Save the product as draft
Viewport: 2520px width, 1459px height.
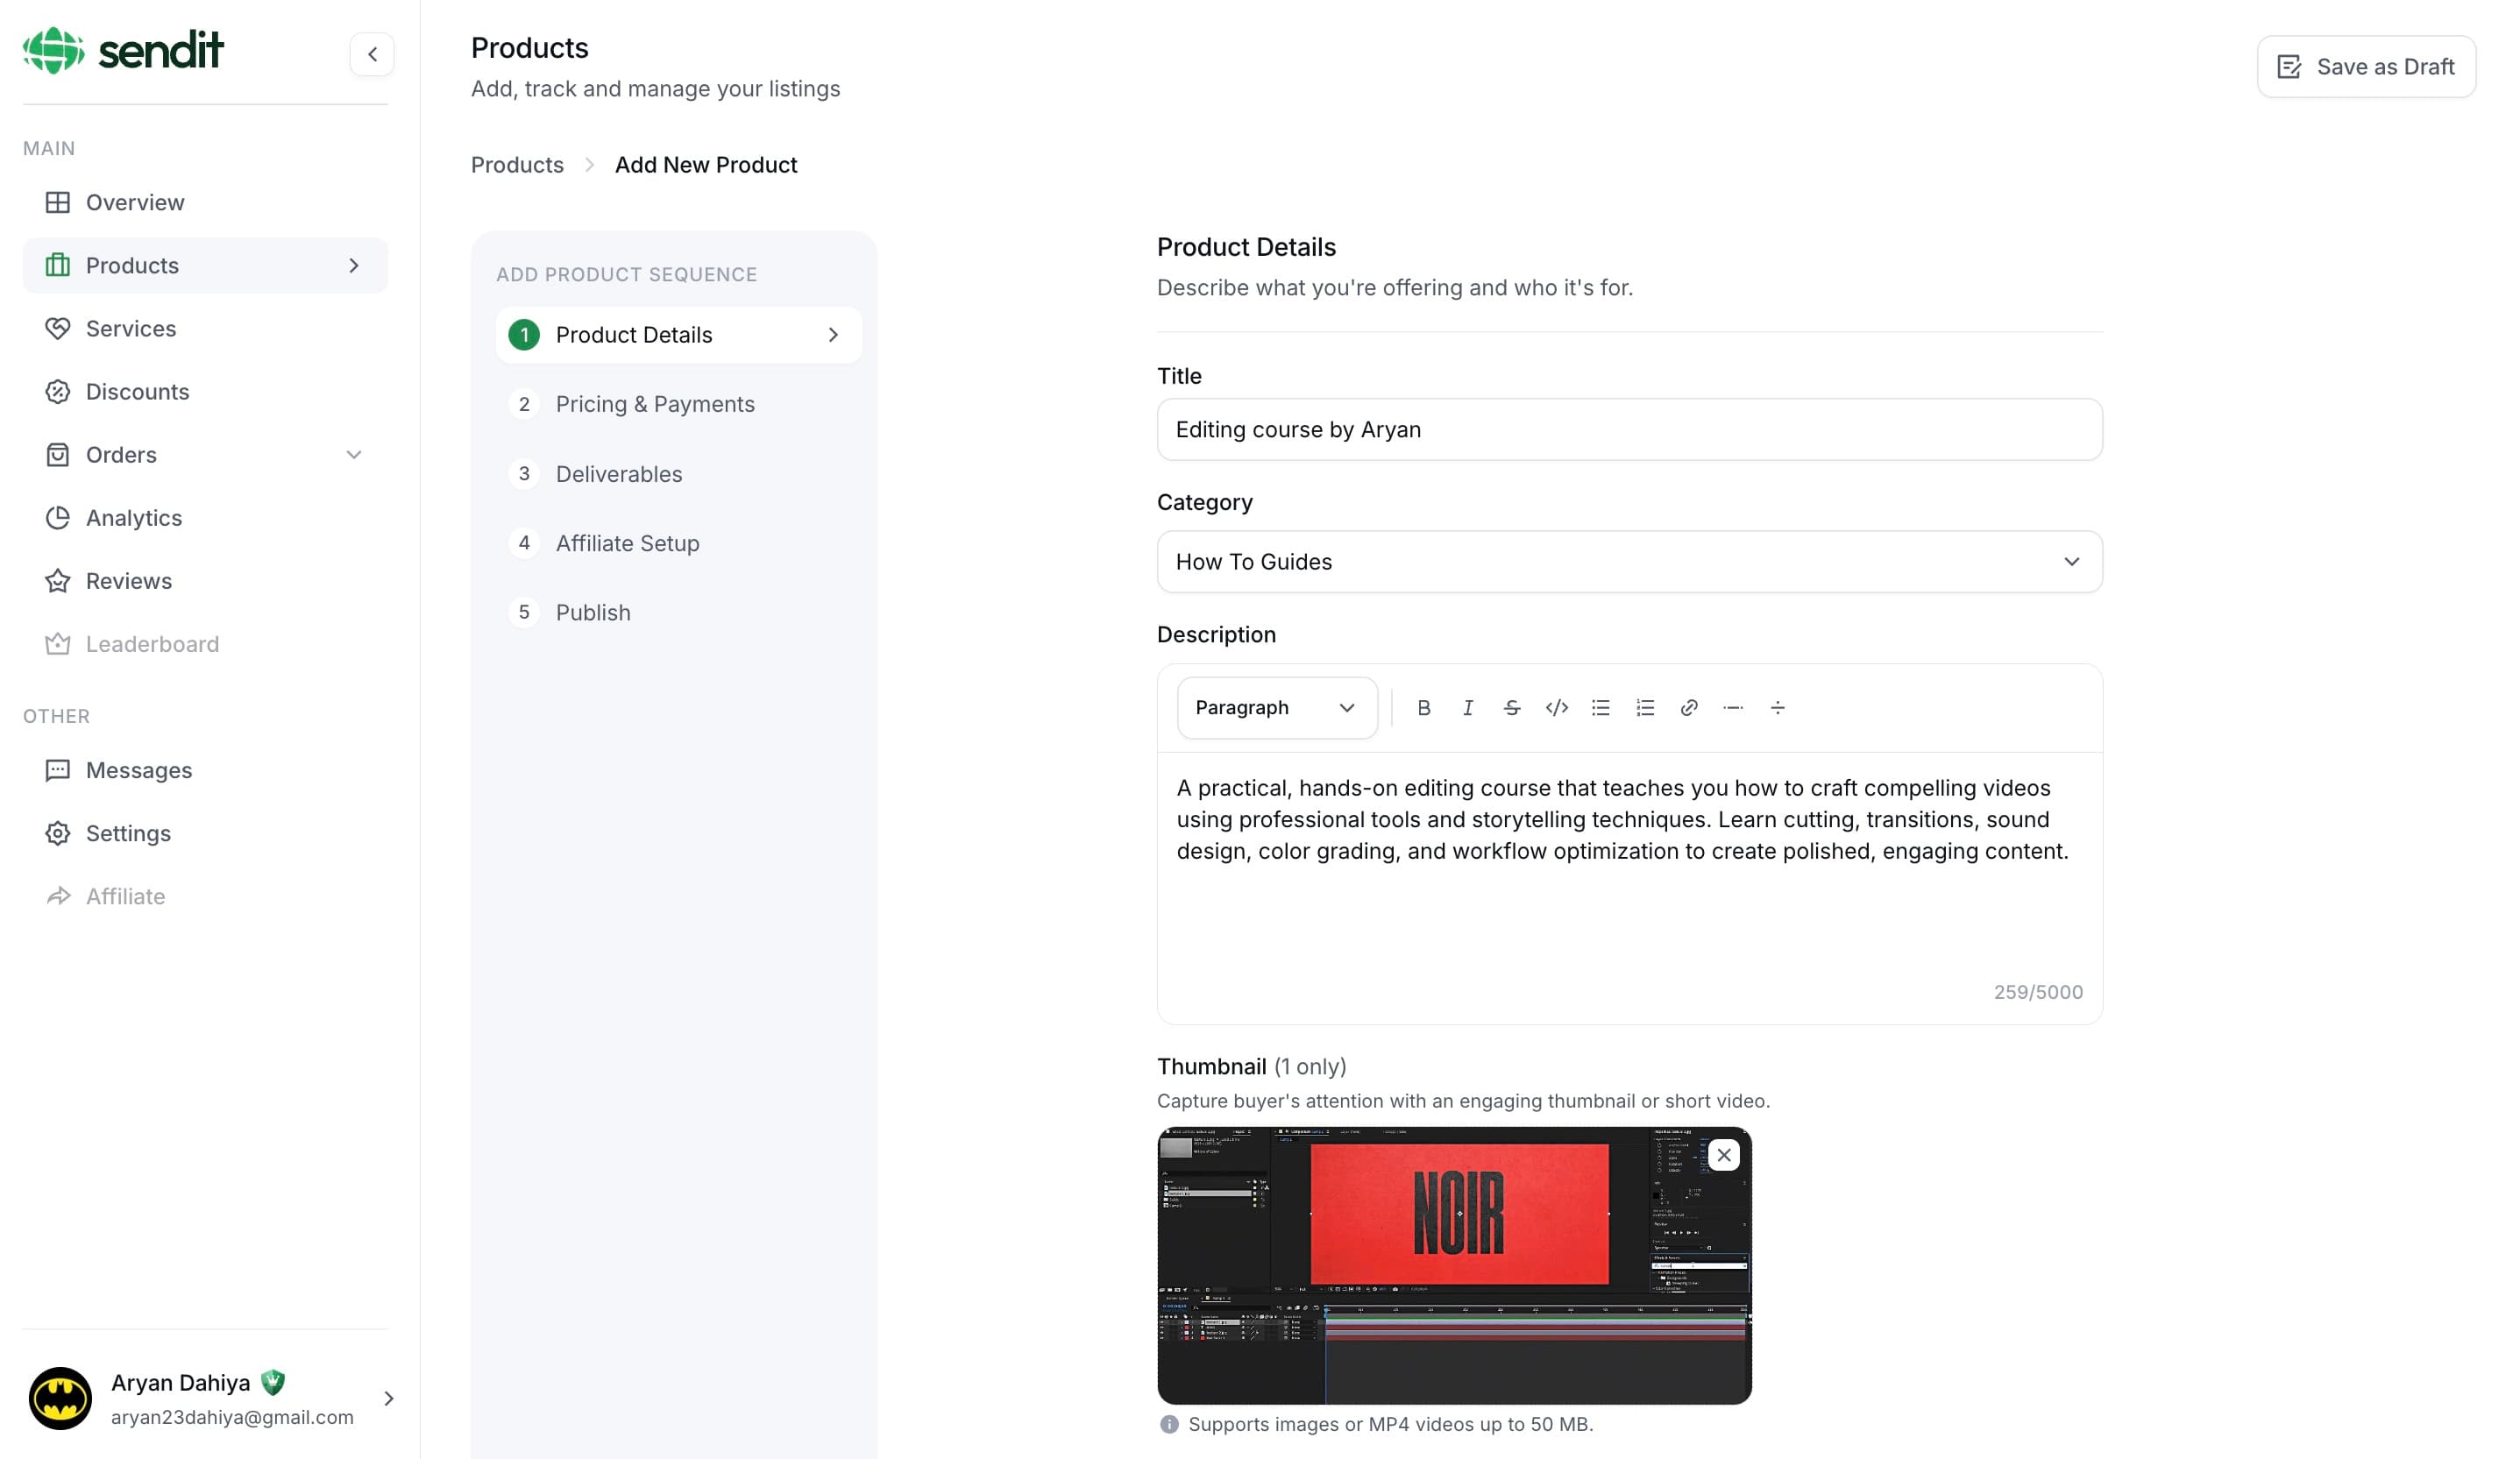pyautogui.click(x=2366, y=66)
